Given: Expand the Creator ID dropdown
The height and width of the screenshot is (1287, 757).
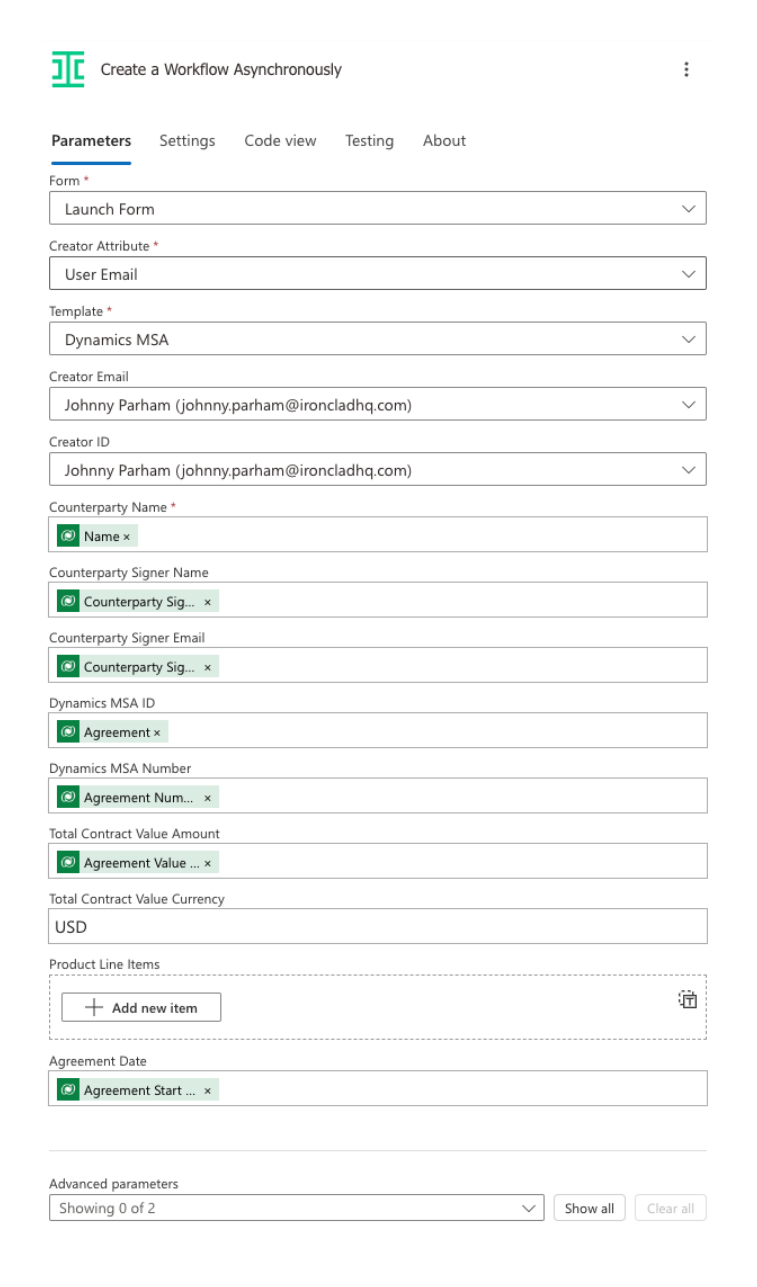Looking at the screenshot, I should 378,470.
